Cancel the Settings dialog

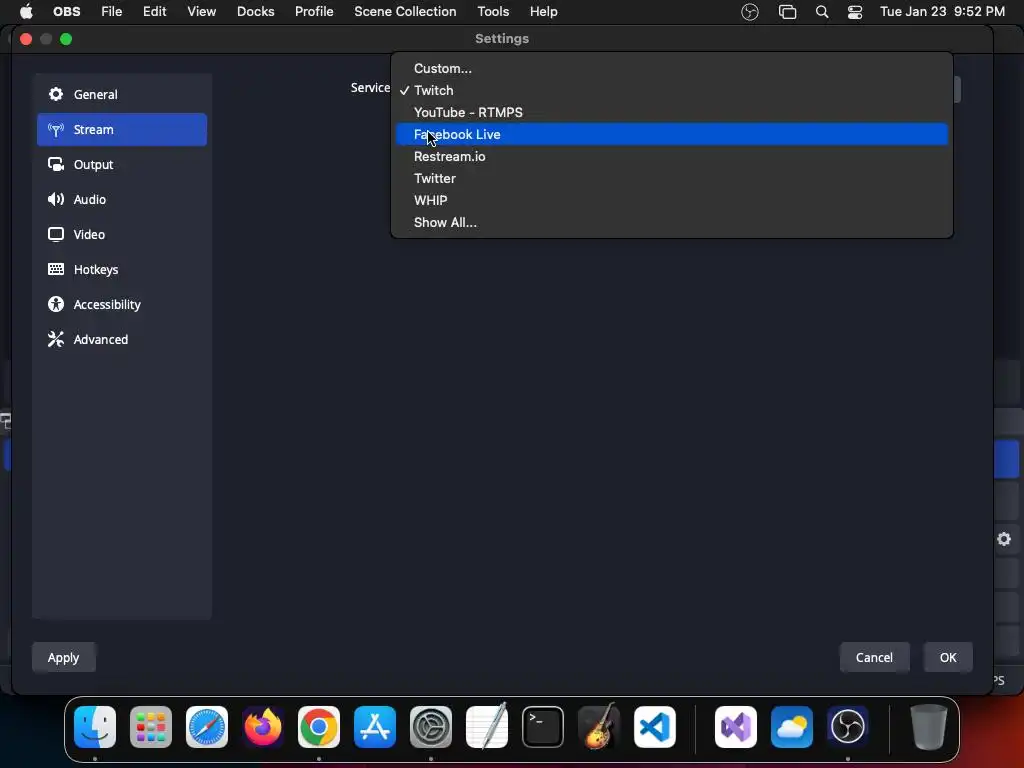pyautogui.click(x=874, y=658)
